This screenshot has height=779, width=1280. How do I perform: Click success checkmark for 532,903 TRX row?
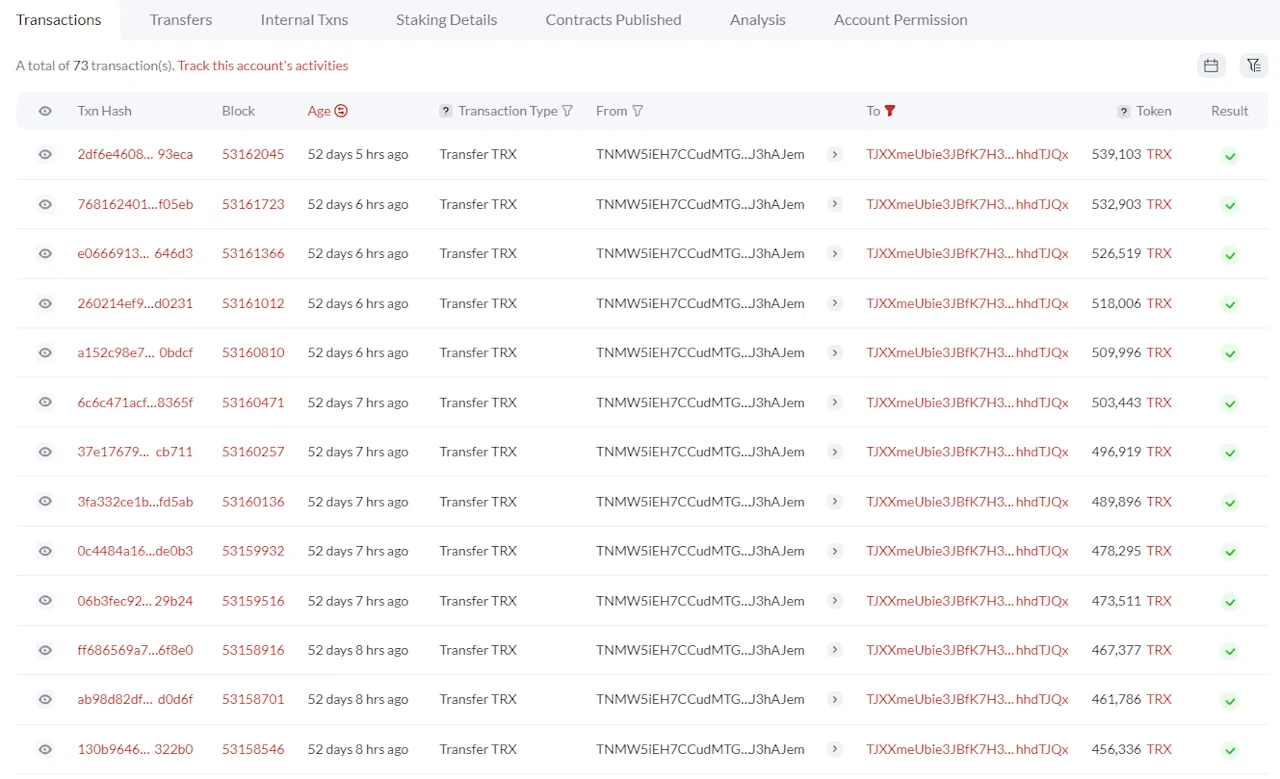(x=1230, y=205)
